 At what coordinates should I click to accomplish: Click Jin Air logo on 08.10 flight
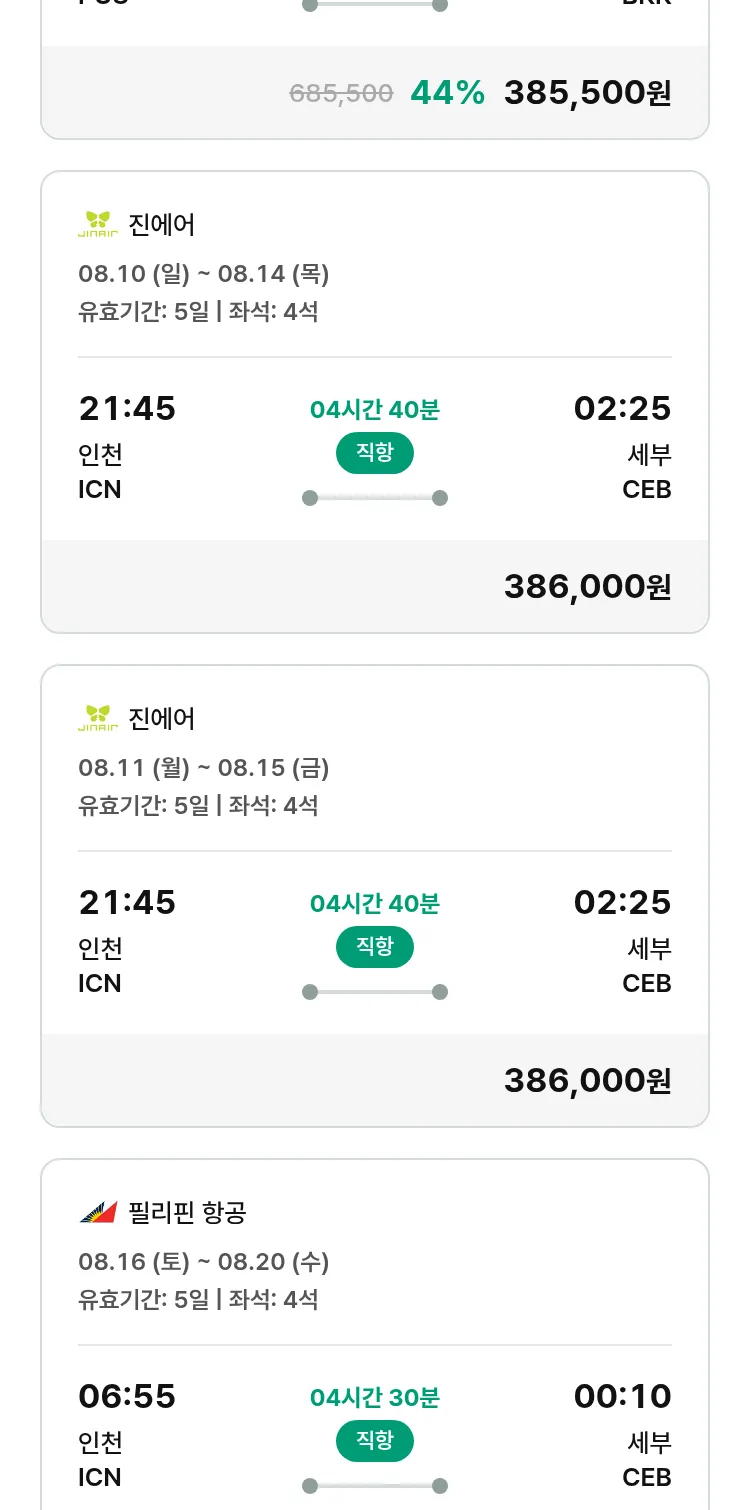(x=98, y=224)
